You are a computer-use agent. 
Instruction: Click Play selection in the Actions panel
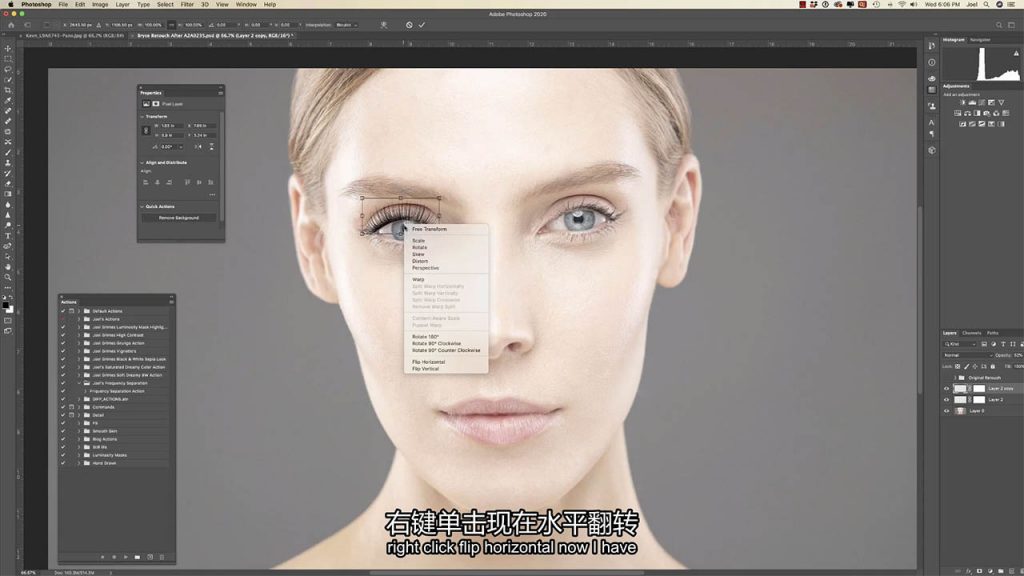click(x=125, y=557)
